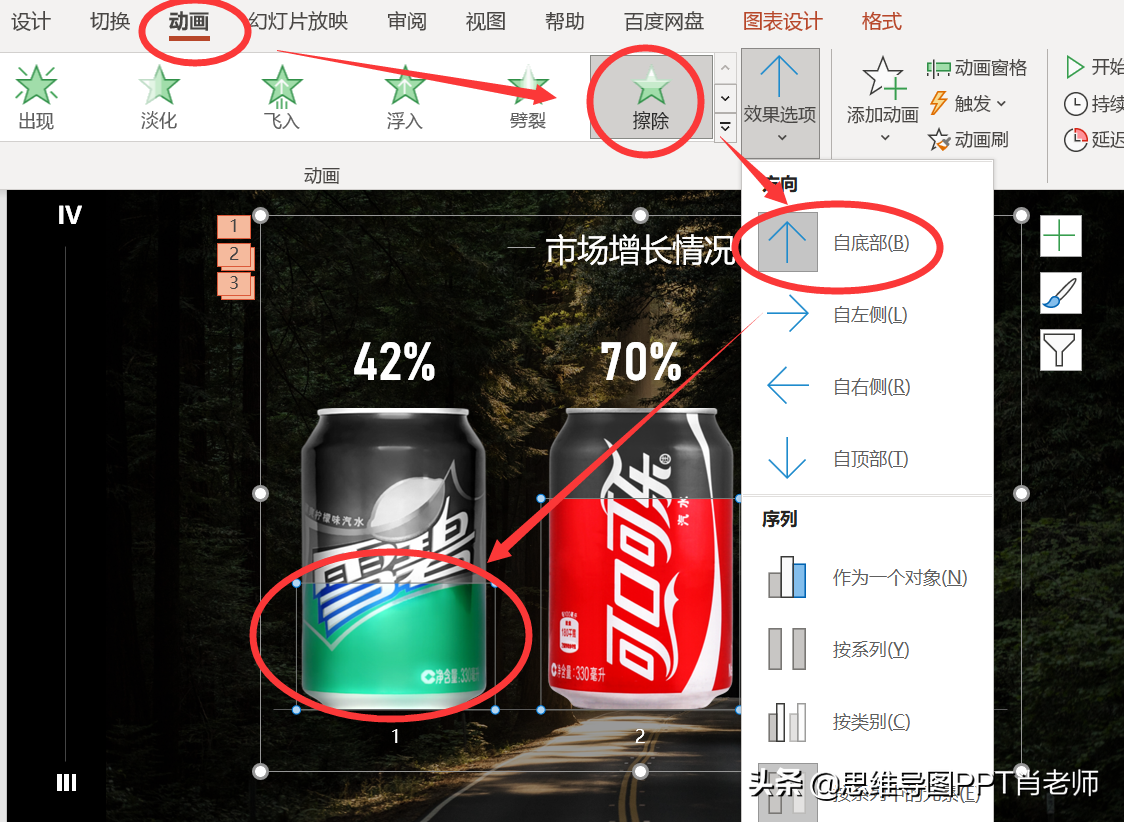The image size is (1124, 822).
Task: Click the animation gallery down scroll arrow
Action: (x=725, y=97)
